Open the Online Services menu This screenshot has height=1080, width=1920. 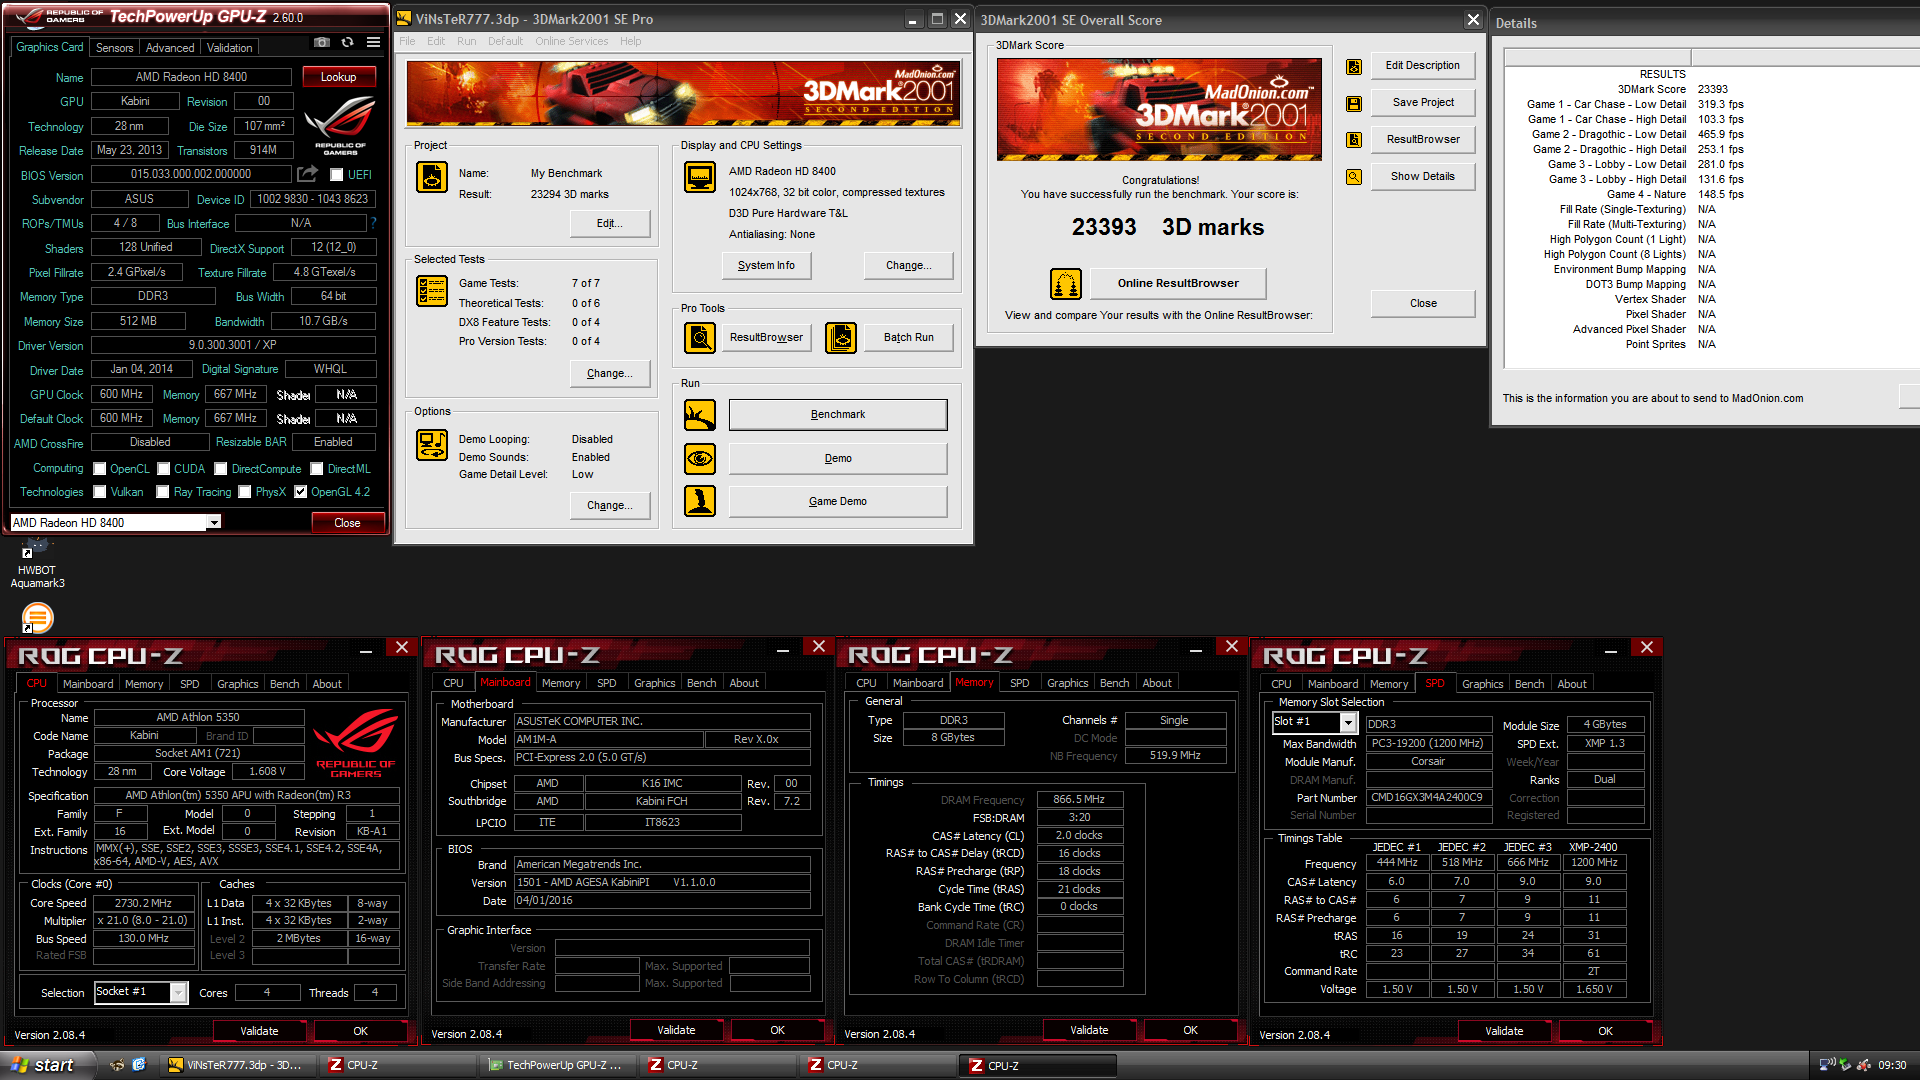[x=571, y=41]
